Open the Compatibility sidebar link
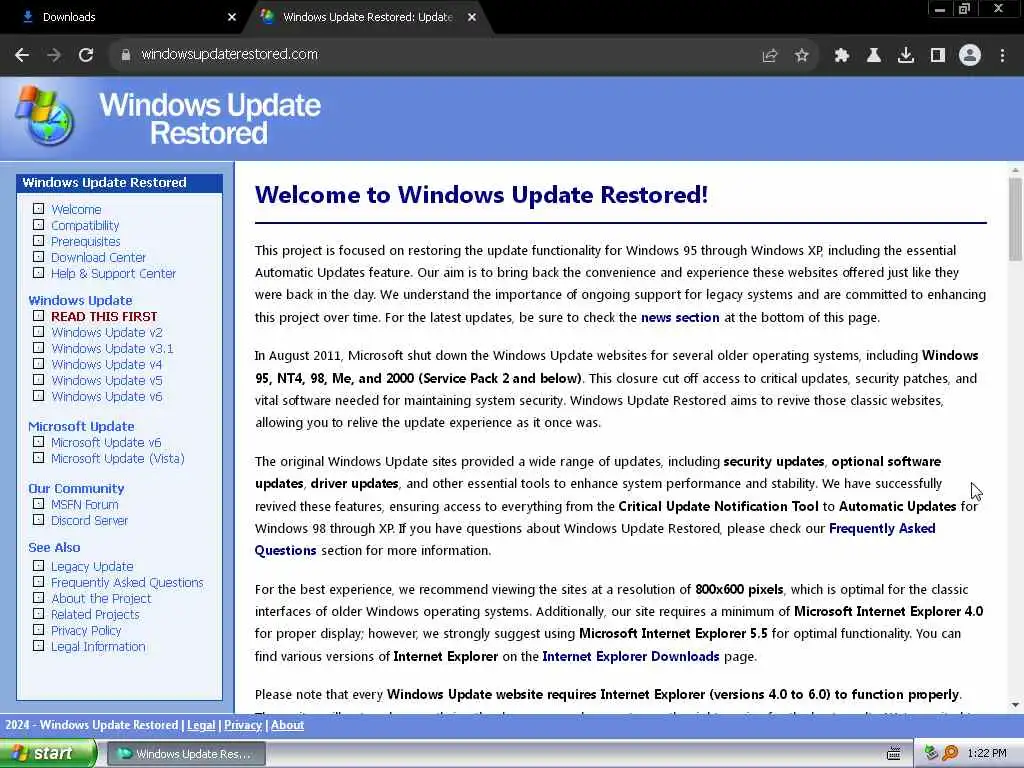 pos(85,225)
